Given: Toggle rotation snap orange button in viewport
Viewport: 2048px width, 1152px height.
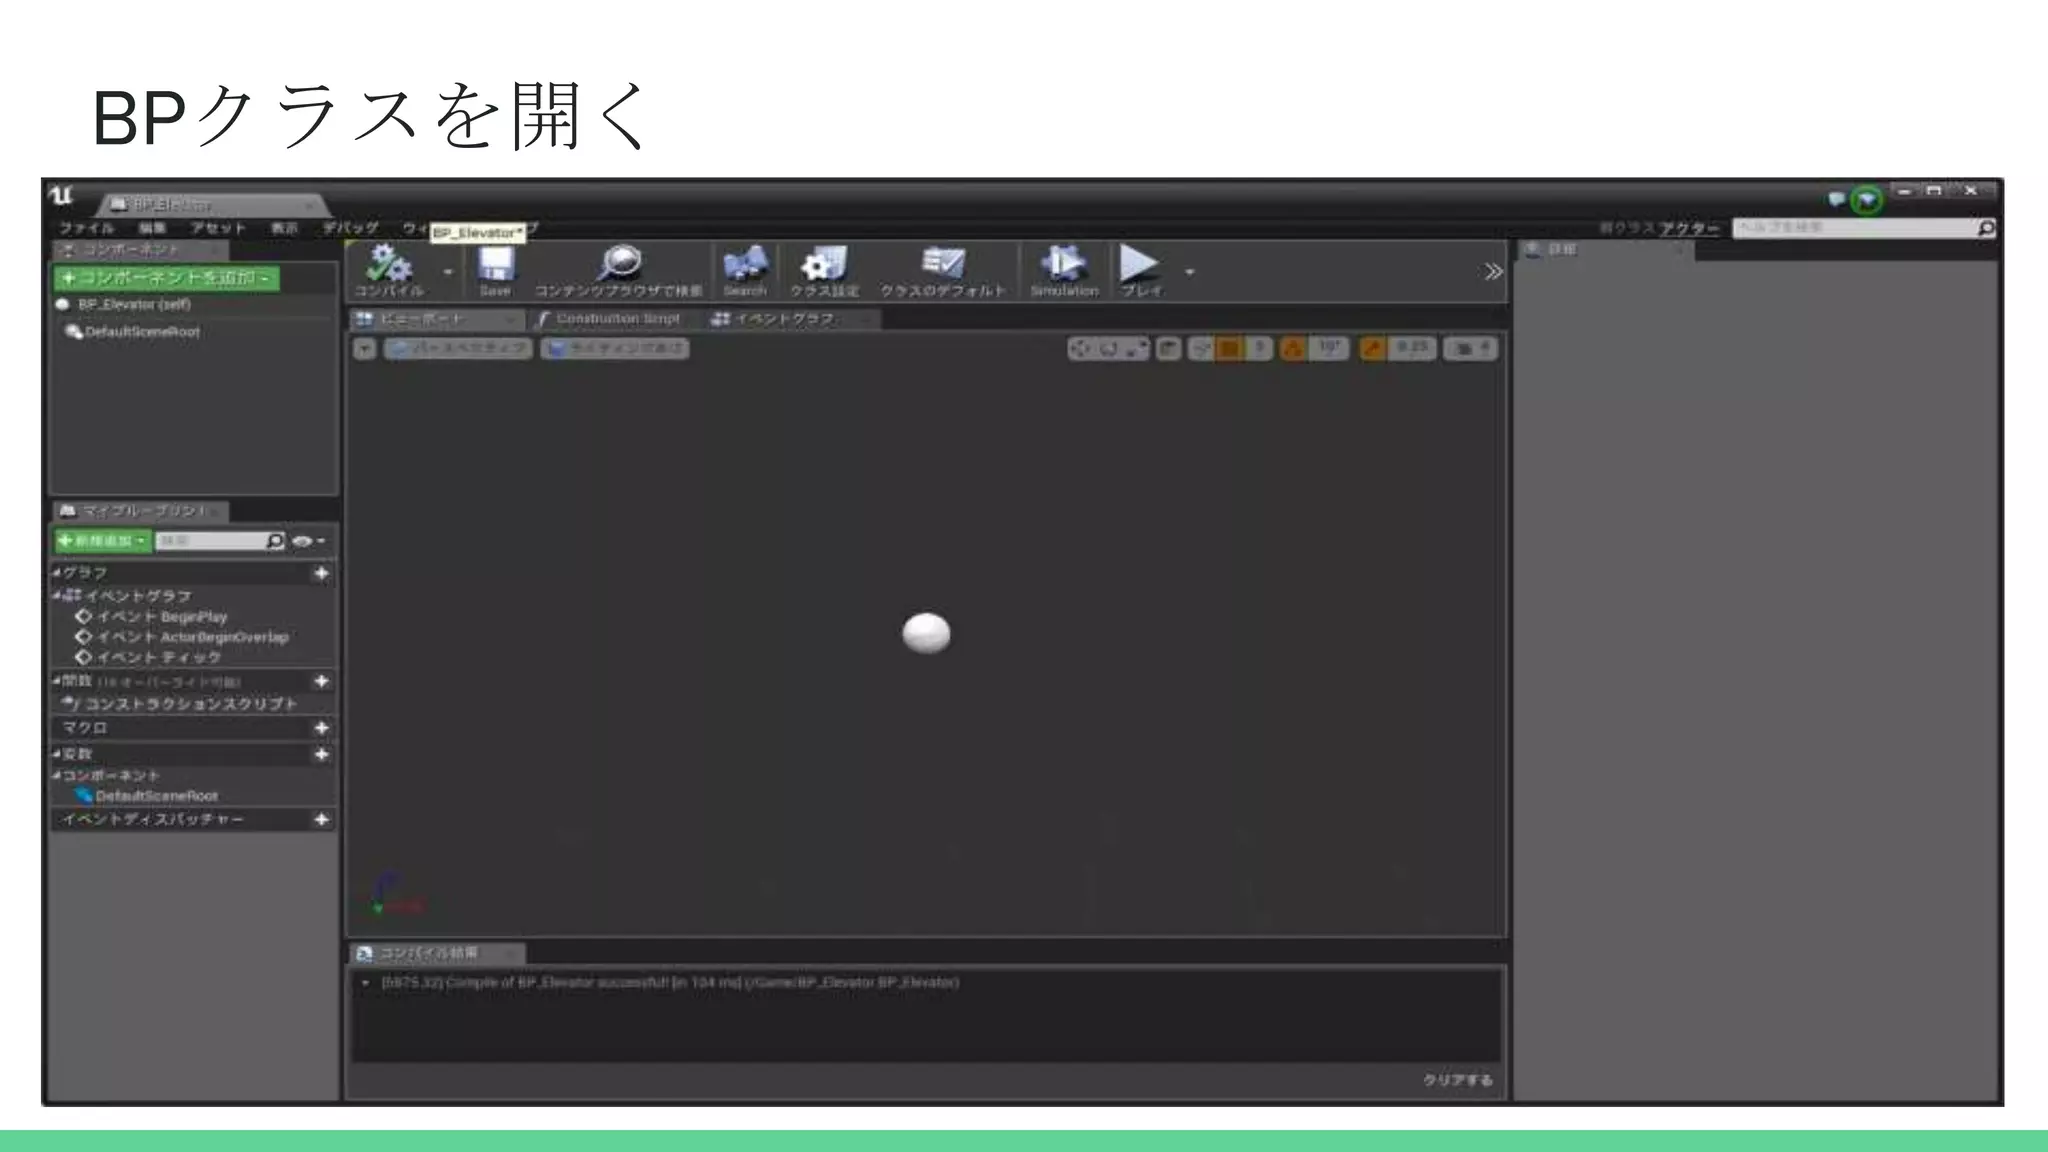Looking at the screenshot, I should [1293, 348].
